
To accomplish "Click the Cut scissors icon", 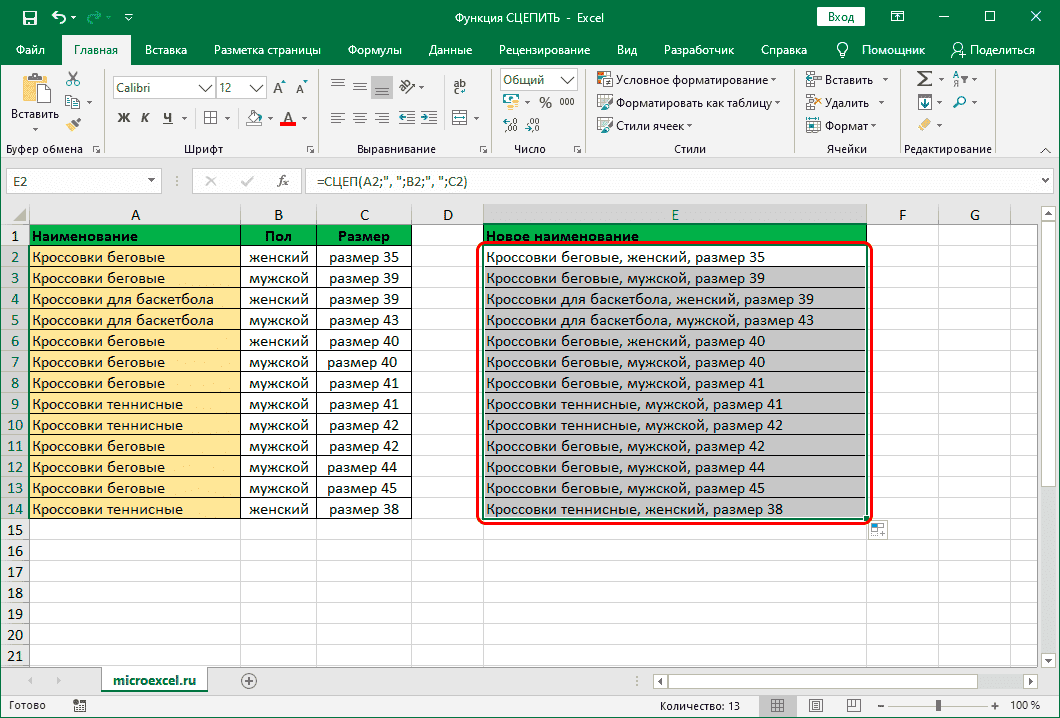I will click(73, 80).
